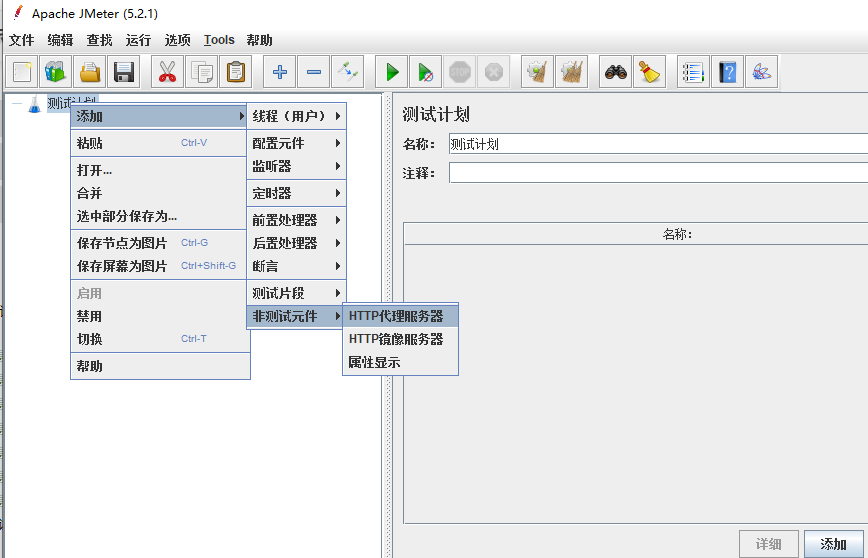868x558 pixels.
Task: Click the Open file folder icon
Action: coord(90,72)
